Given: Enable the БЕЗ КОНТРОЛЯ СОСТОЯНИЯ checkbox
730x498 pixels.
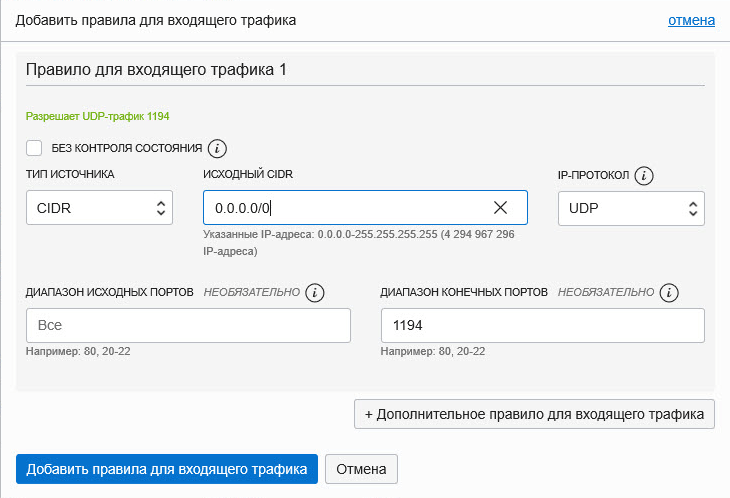Looking at the screenshot, I should point(34,148).
